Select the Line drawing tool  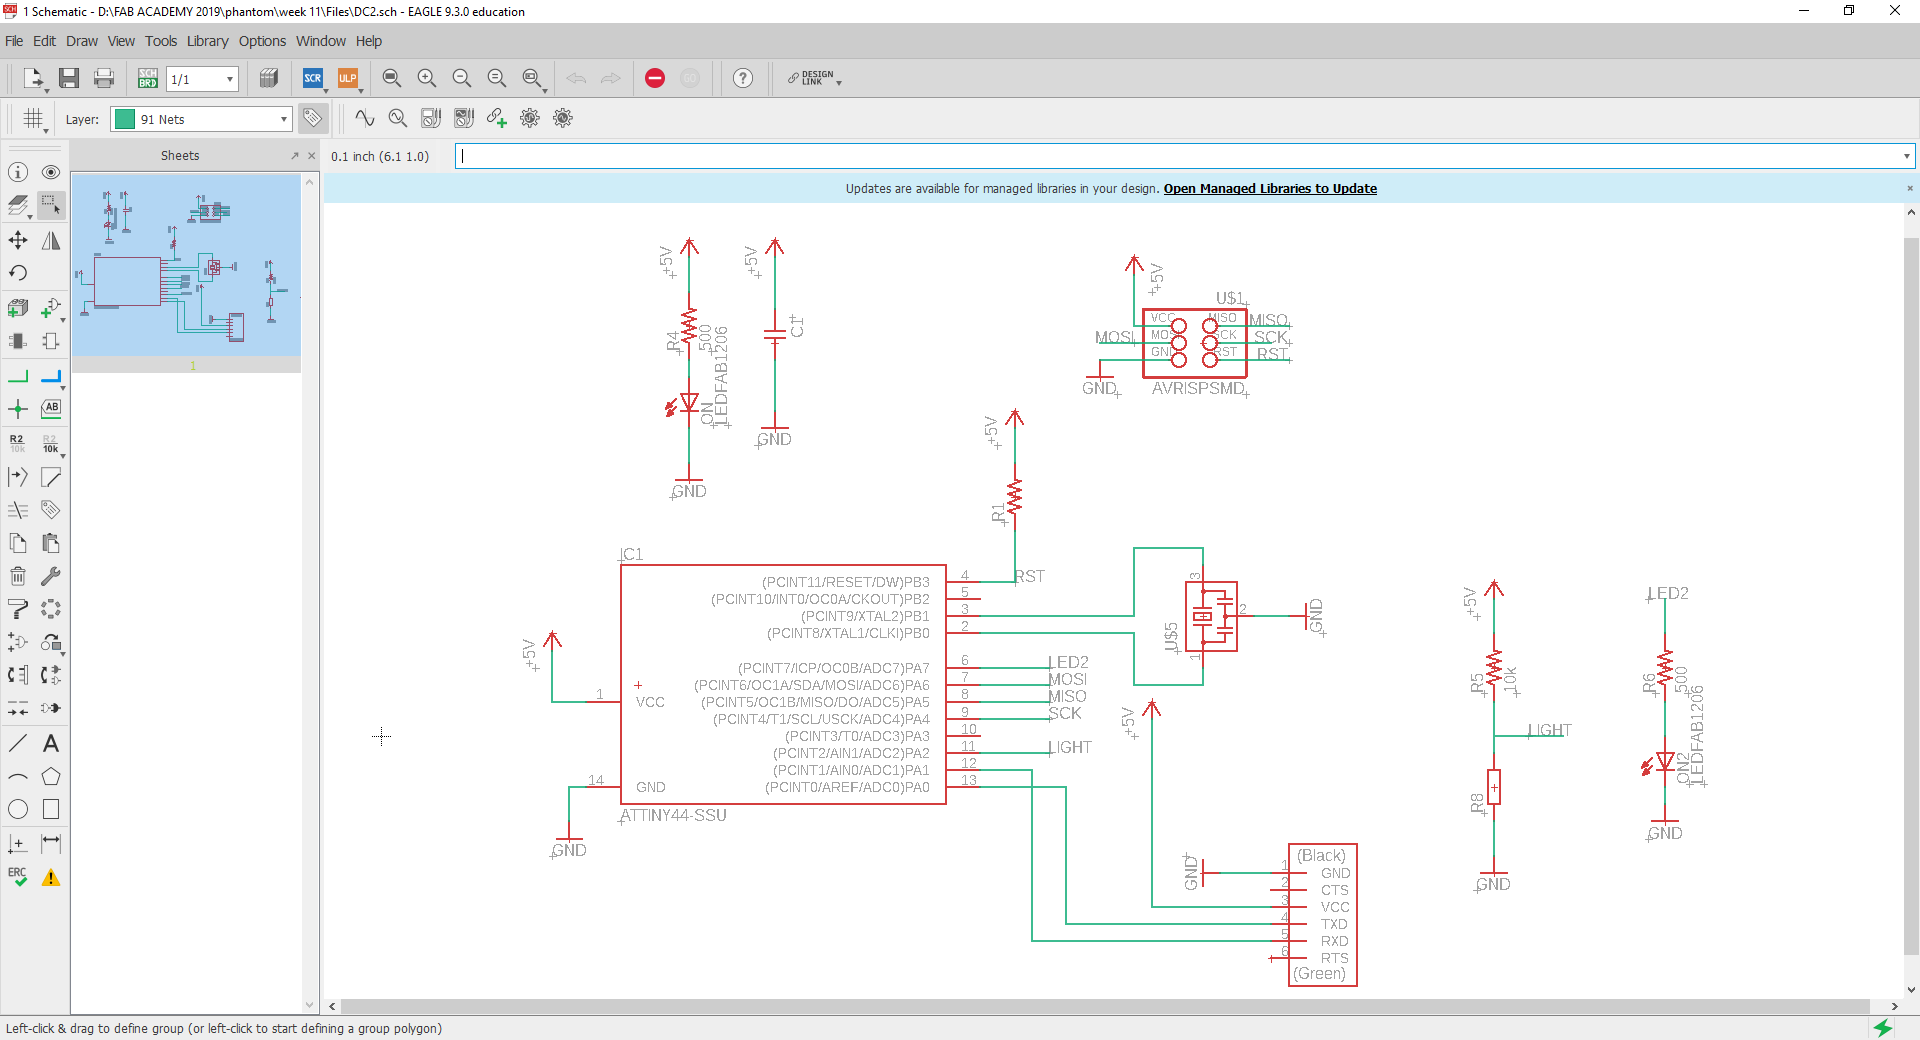pyautogui.click(x=18, y=743)
